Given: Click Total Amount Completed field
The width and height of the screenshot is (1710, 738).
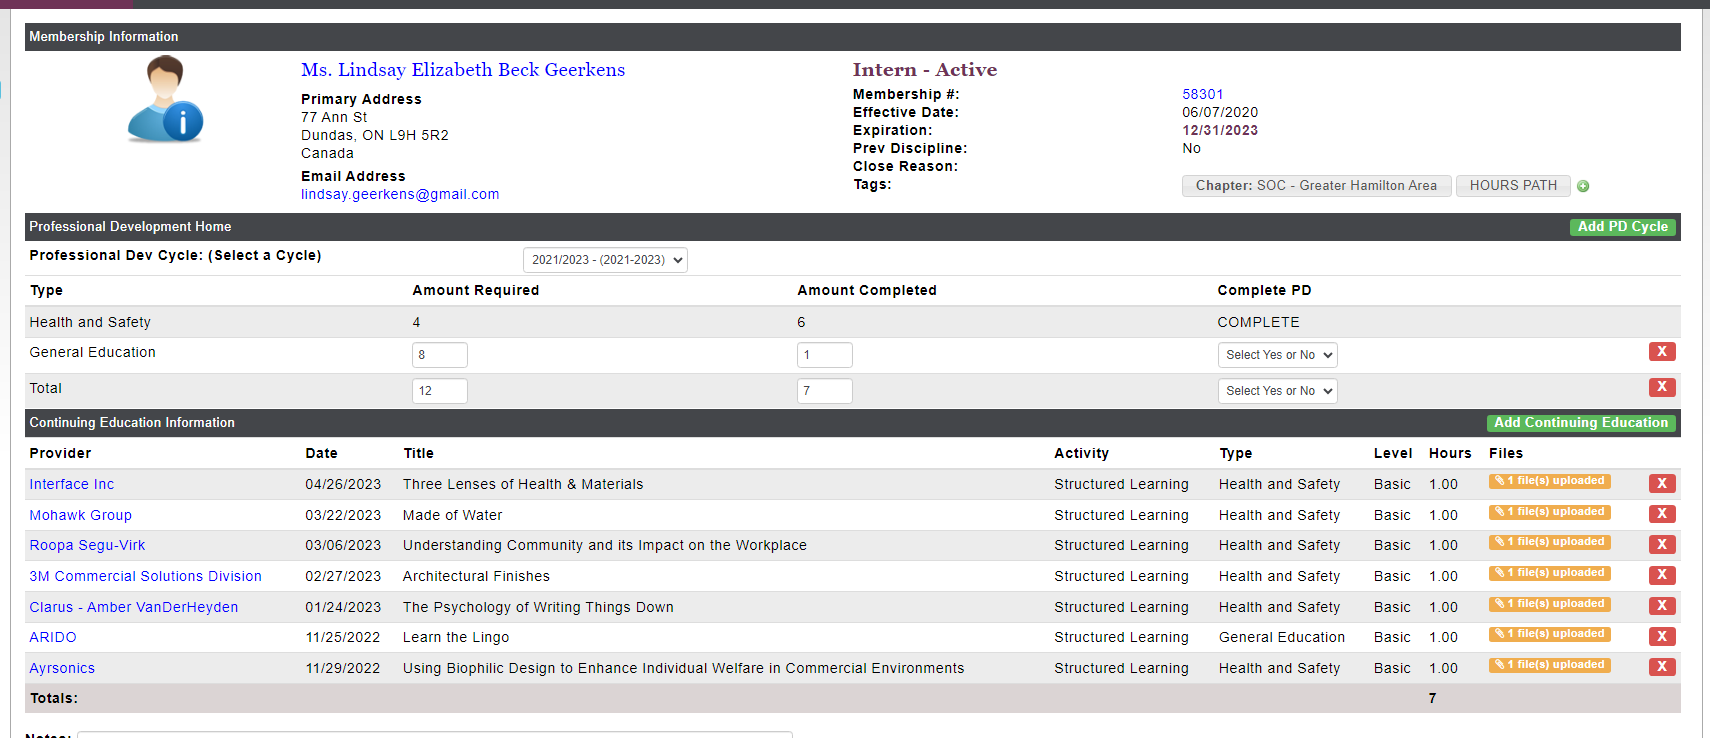Looking at the screenshot, I should (x=825, y=391).
